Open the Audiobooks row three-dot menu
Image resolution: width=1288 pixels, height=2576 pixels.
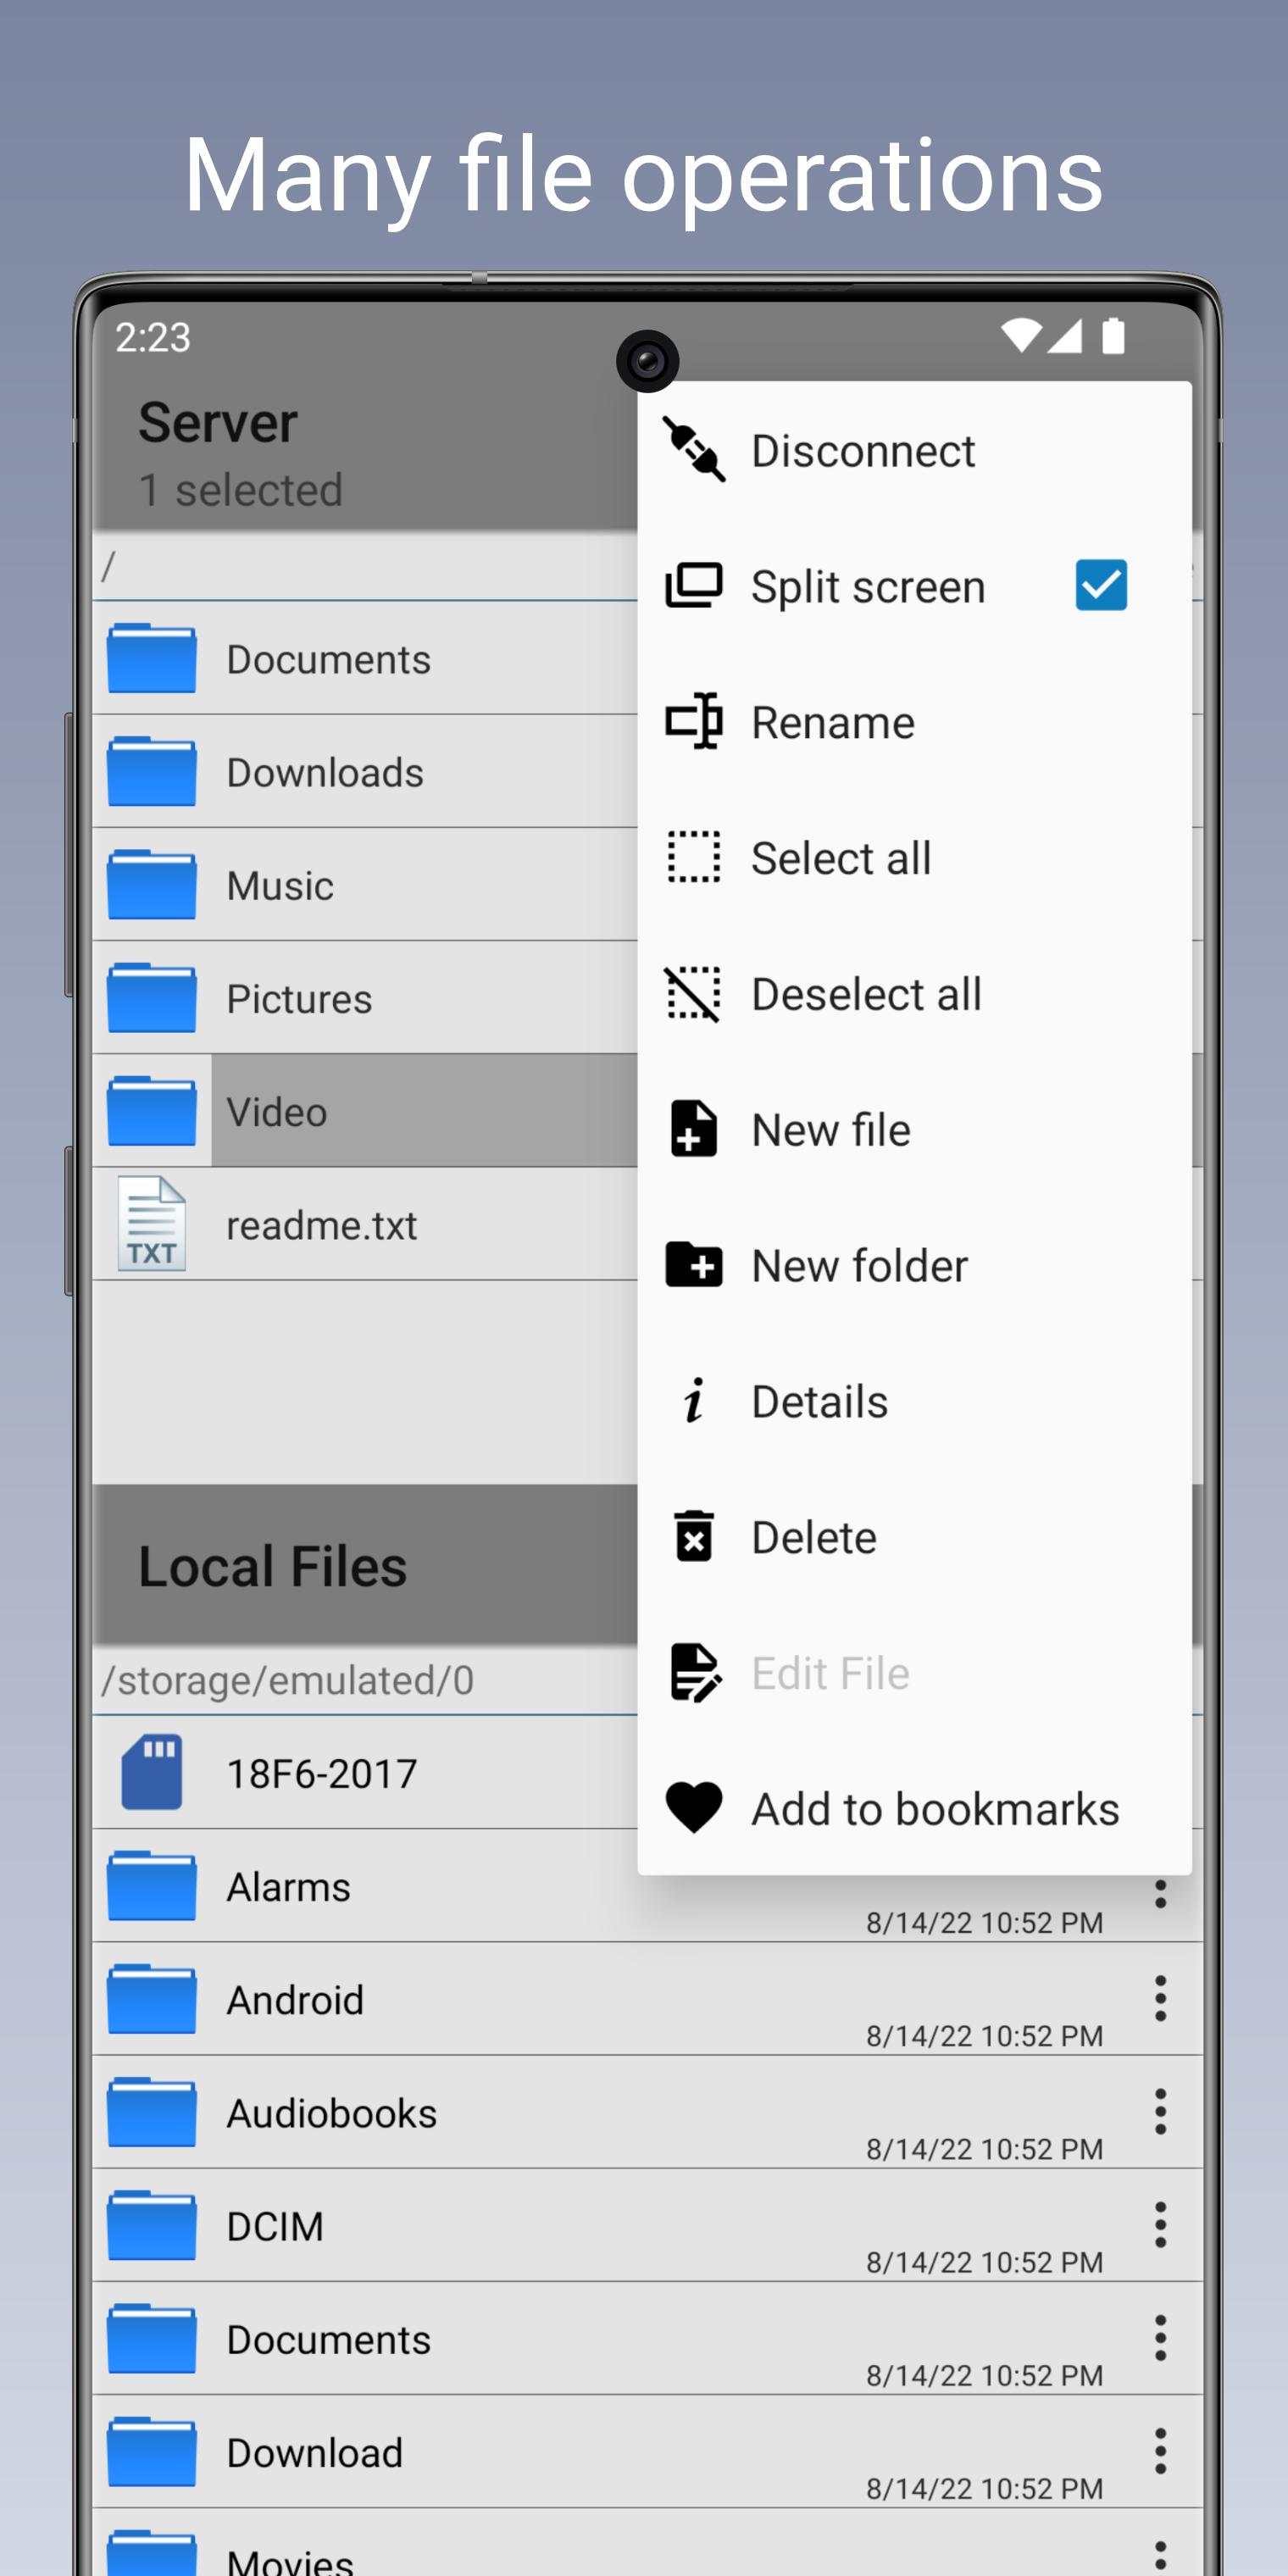point(1160,2112)
